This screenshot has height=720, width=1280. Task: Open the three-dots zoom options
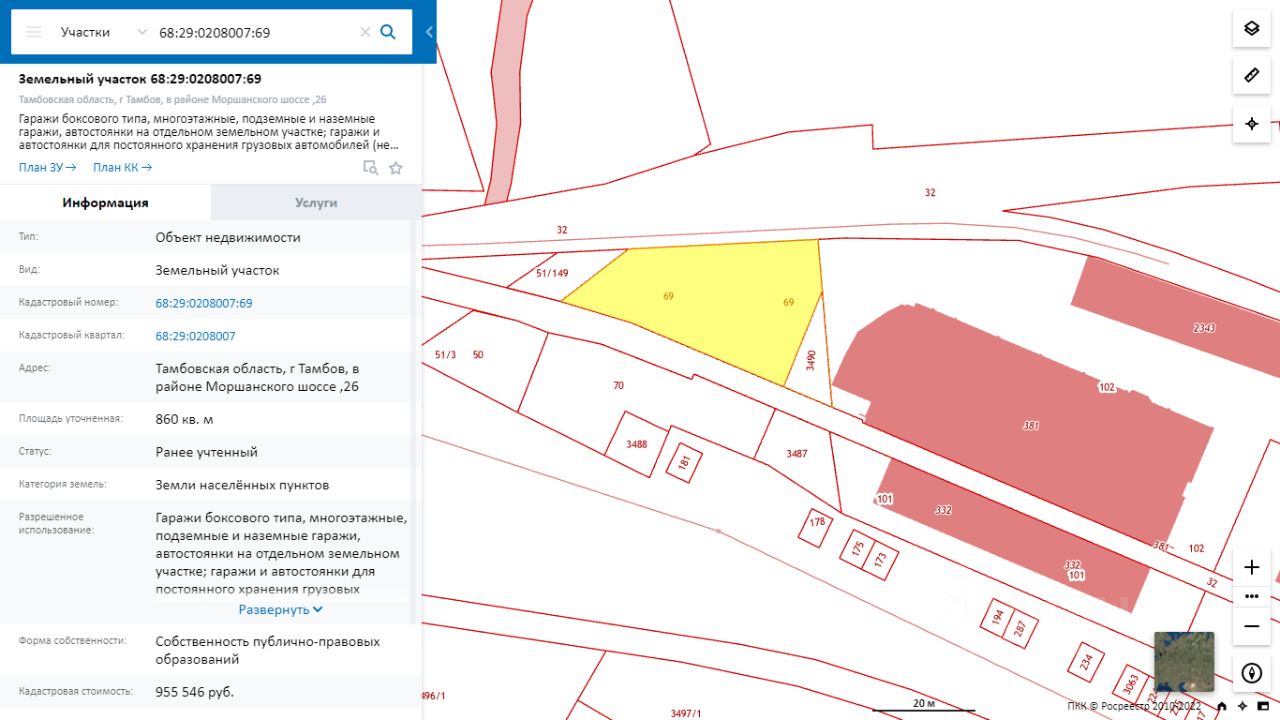coord(1251,596)
